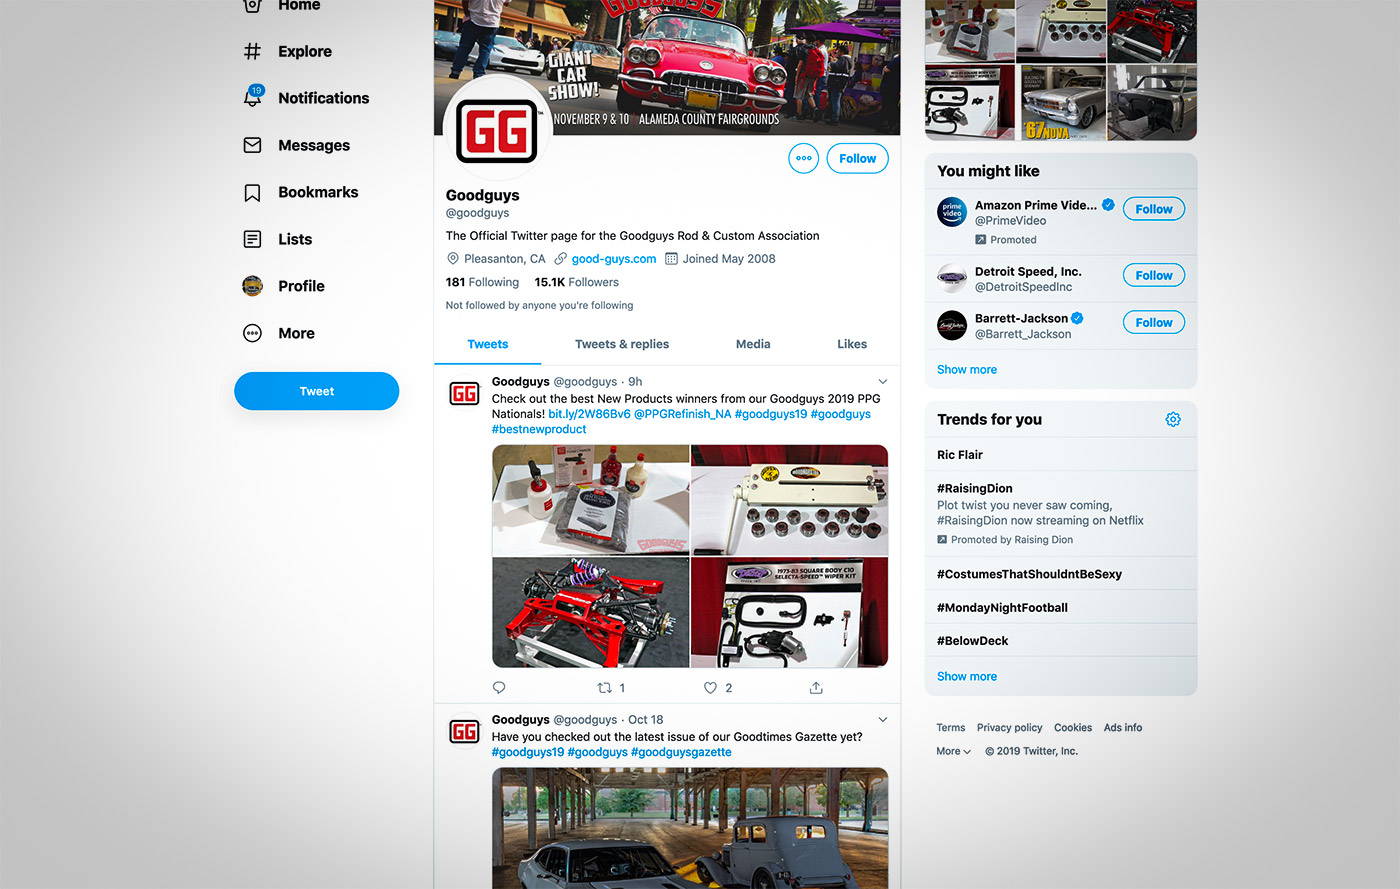Open the Bookmarks icon in the sidebar
The width and height of the screenshot is (1400, 889).
252,192
